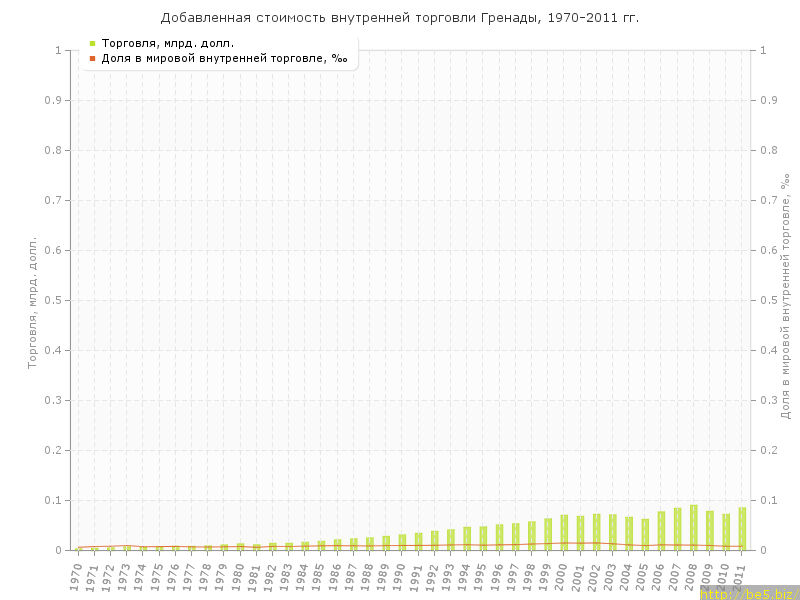Viewport: 800px width, 600px height.
Task: Click the 1985 label on the x-axis
Action: (319, 577)
